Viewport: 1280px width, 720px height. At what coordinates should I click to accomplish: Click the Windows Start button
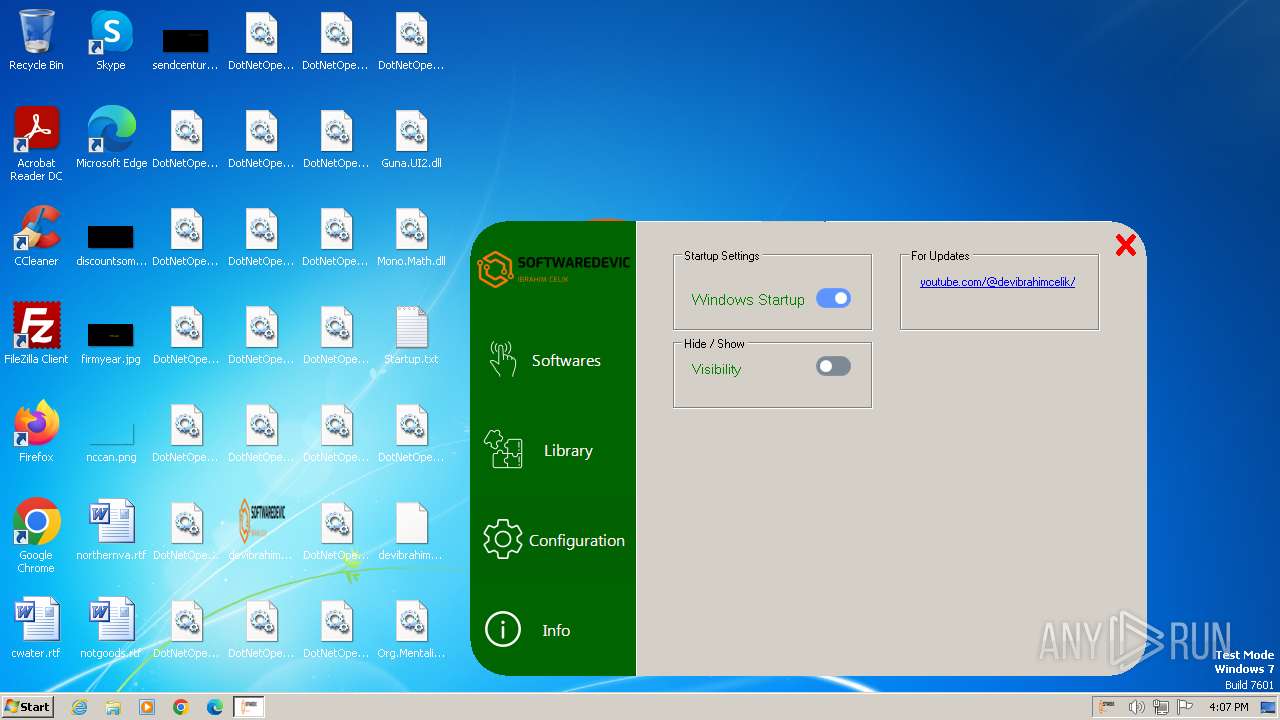click(28, 706)
